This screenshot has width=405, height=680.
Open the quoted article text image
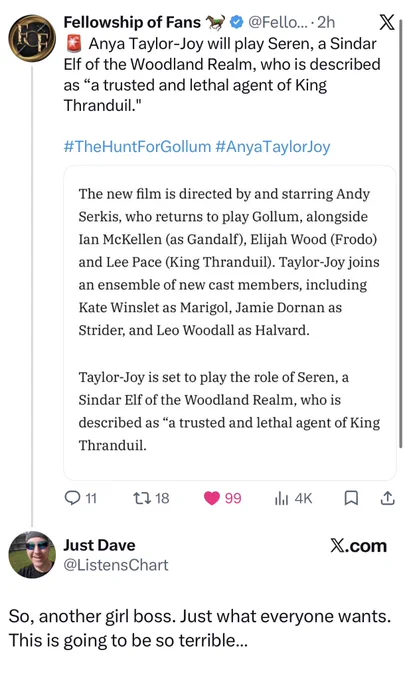[x=230, y=323]
